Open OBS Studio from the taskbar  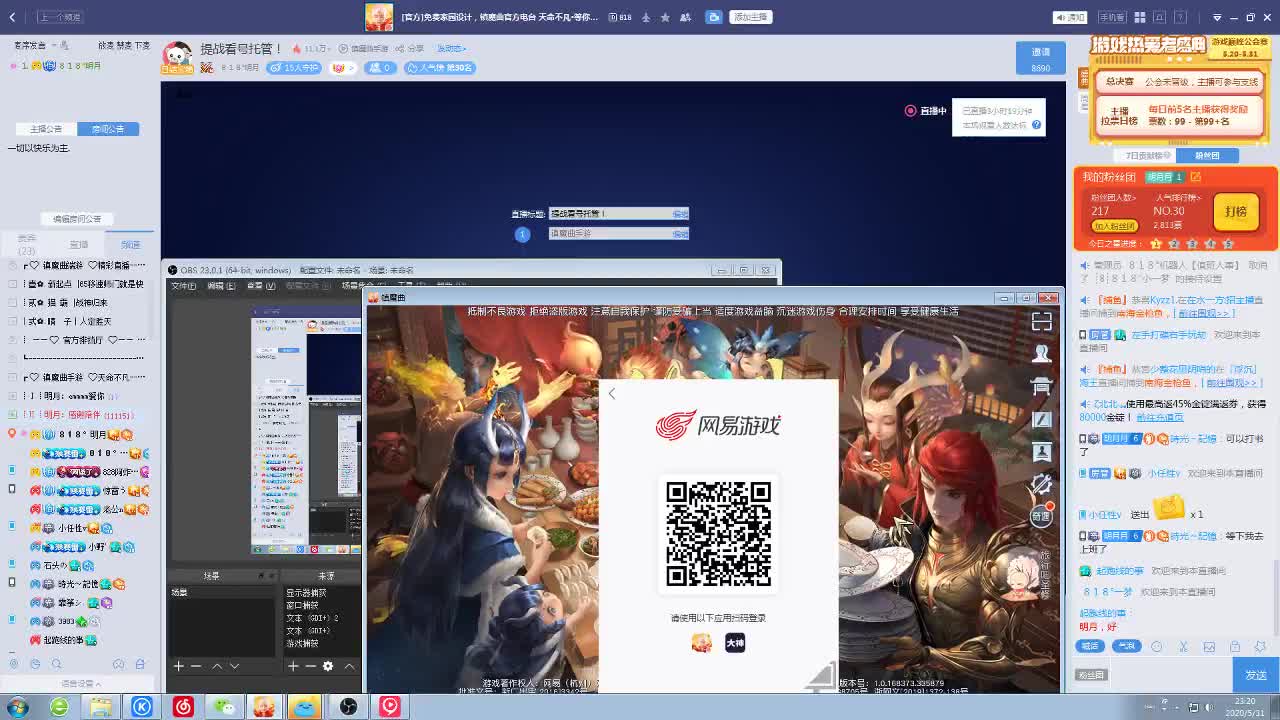[348, 707]
